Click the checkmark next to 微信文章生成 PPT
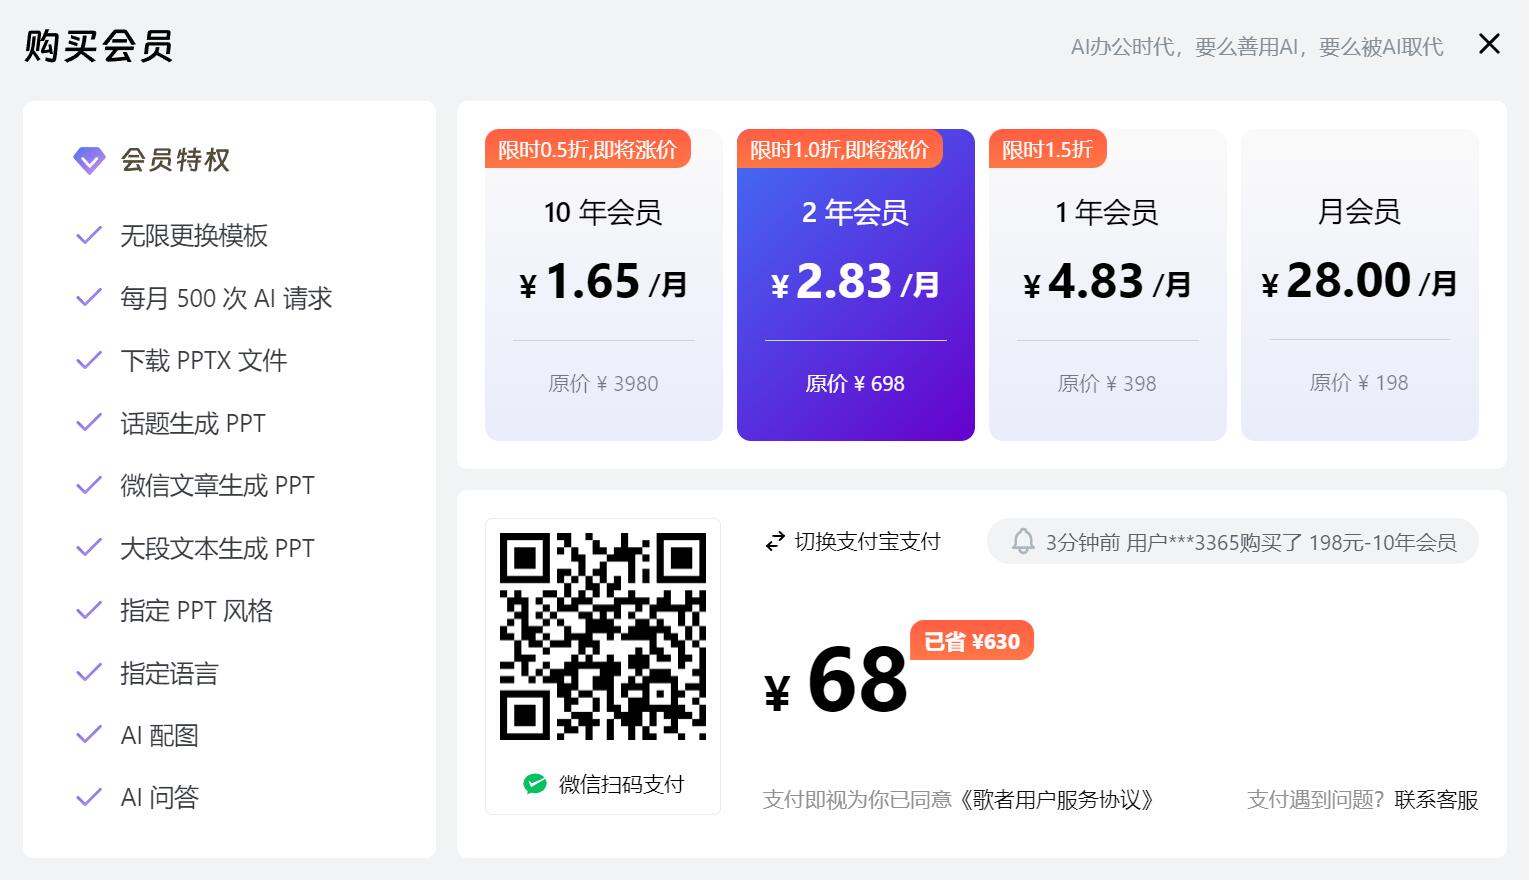 pyautogui.click(x=89, y=485)
